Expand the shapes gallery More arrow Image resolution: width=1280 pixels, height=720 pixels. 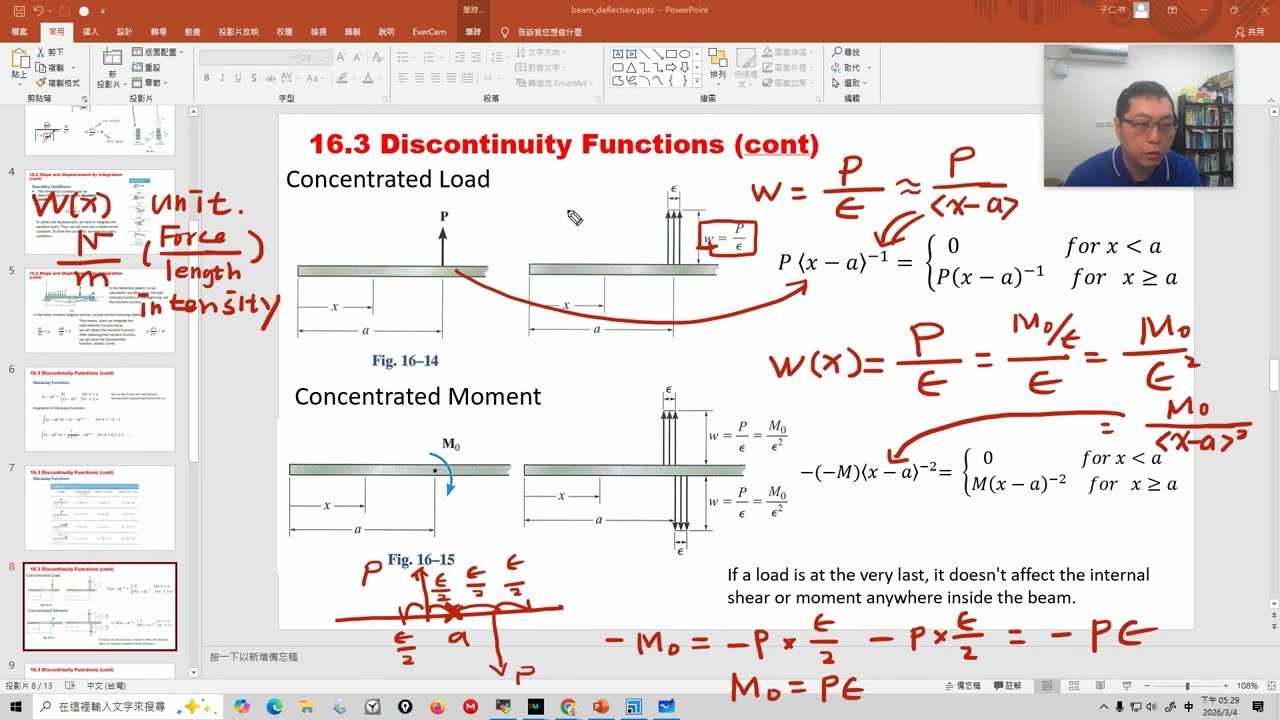(x=698, y=80)
